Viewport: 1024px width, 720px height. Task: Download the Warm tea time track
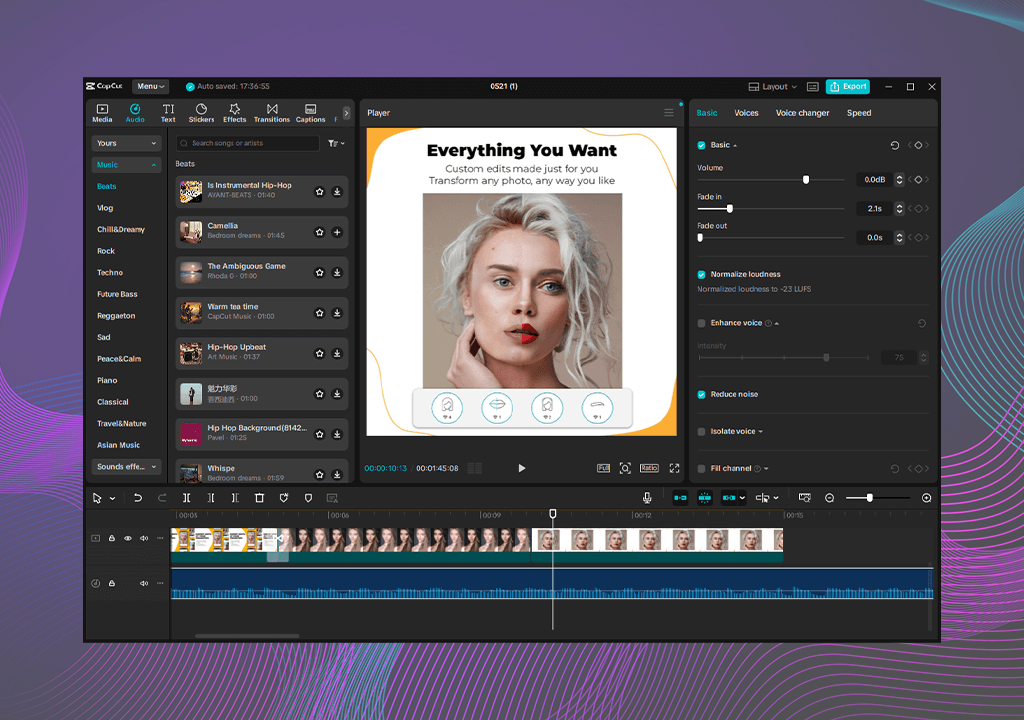tap(337, 313)
